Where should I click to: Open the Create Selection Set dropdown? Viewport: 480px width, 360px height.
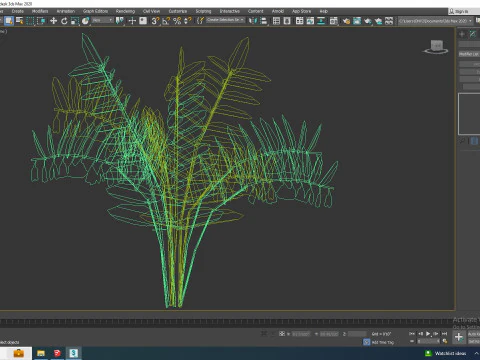click(225, 20)
